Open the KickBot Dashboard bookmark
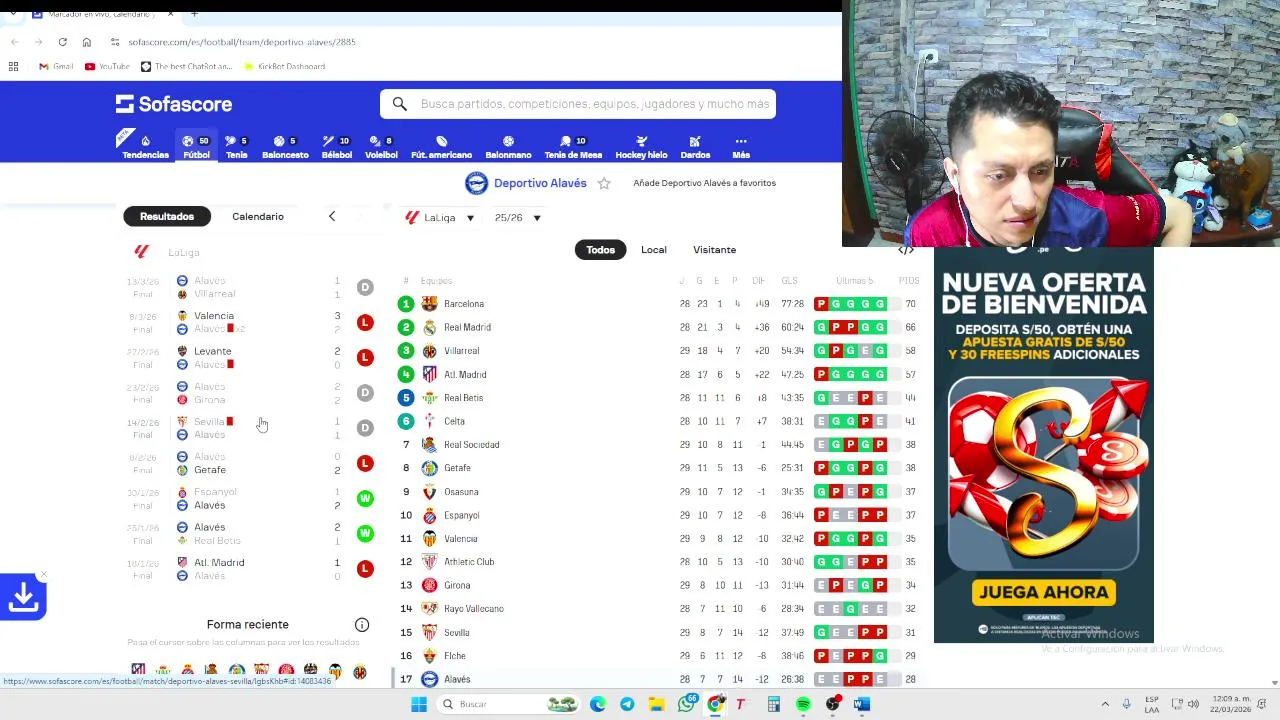 click(x=285, y=66)
